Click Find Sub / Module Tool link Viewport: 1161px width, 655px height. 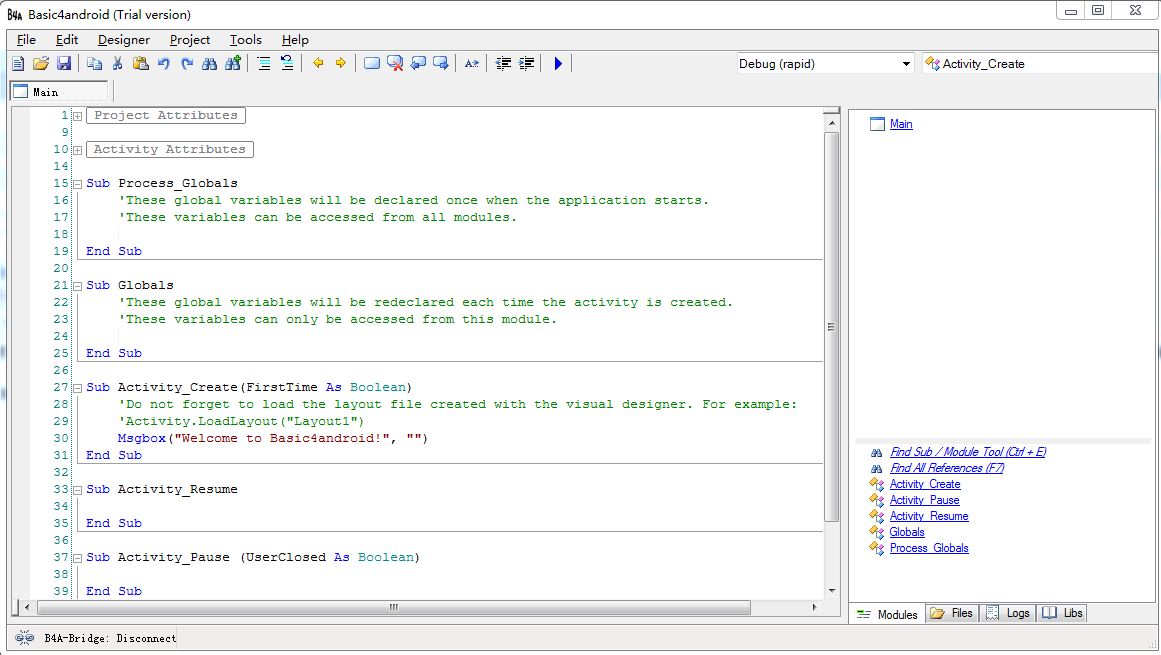[968, 451]
